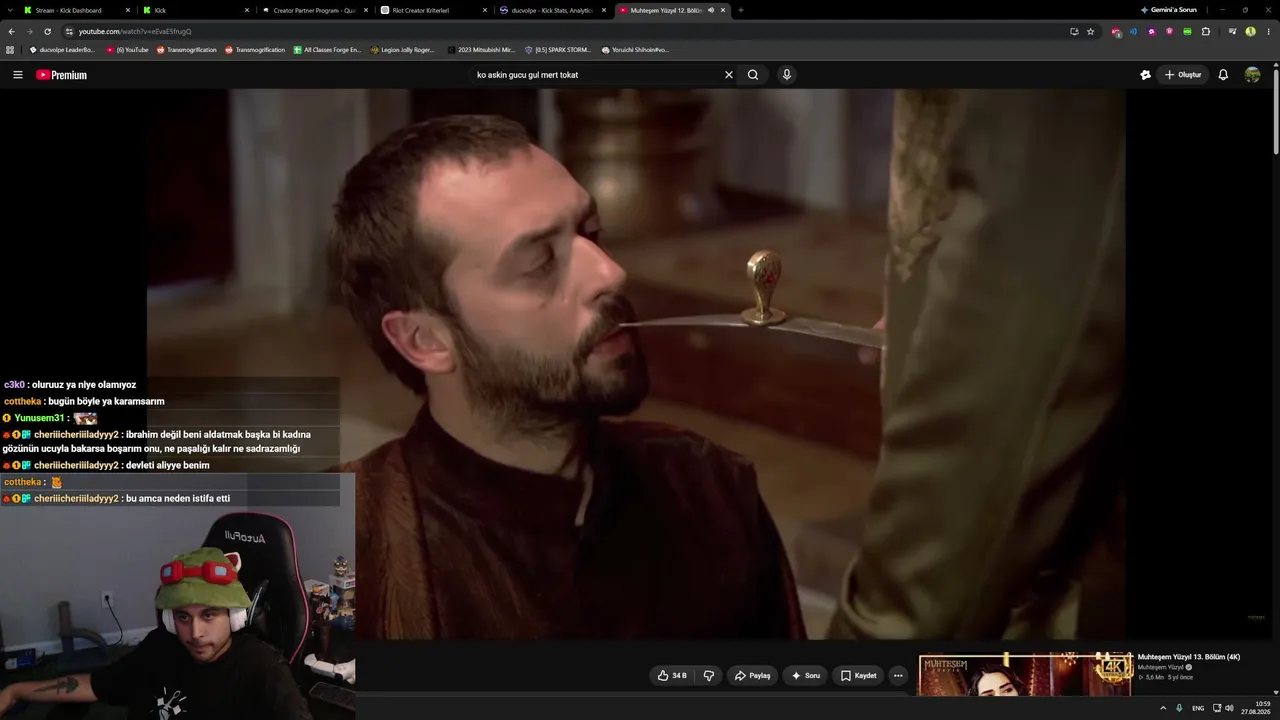Open the Muhteşem Yüzyıl 13. Bölüm thumbnail
This screenshot has height=720, width=1280.
(x=1025, y=674)
